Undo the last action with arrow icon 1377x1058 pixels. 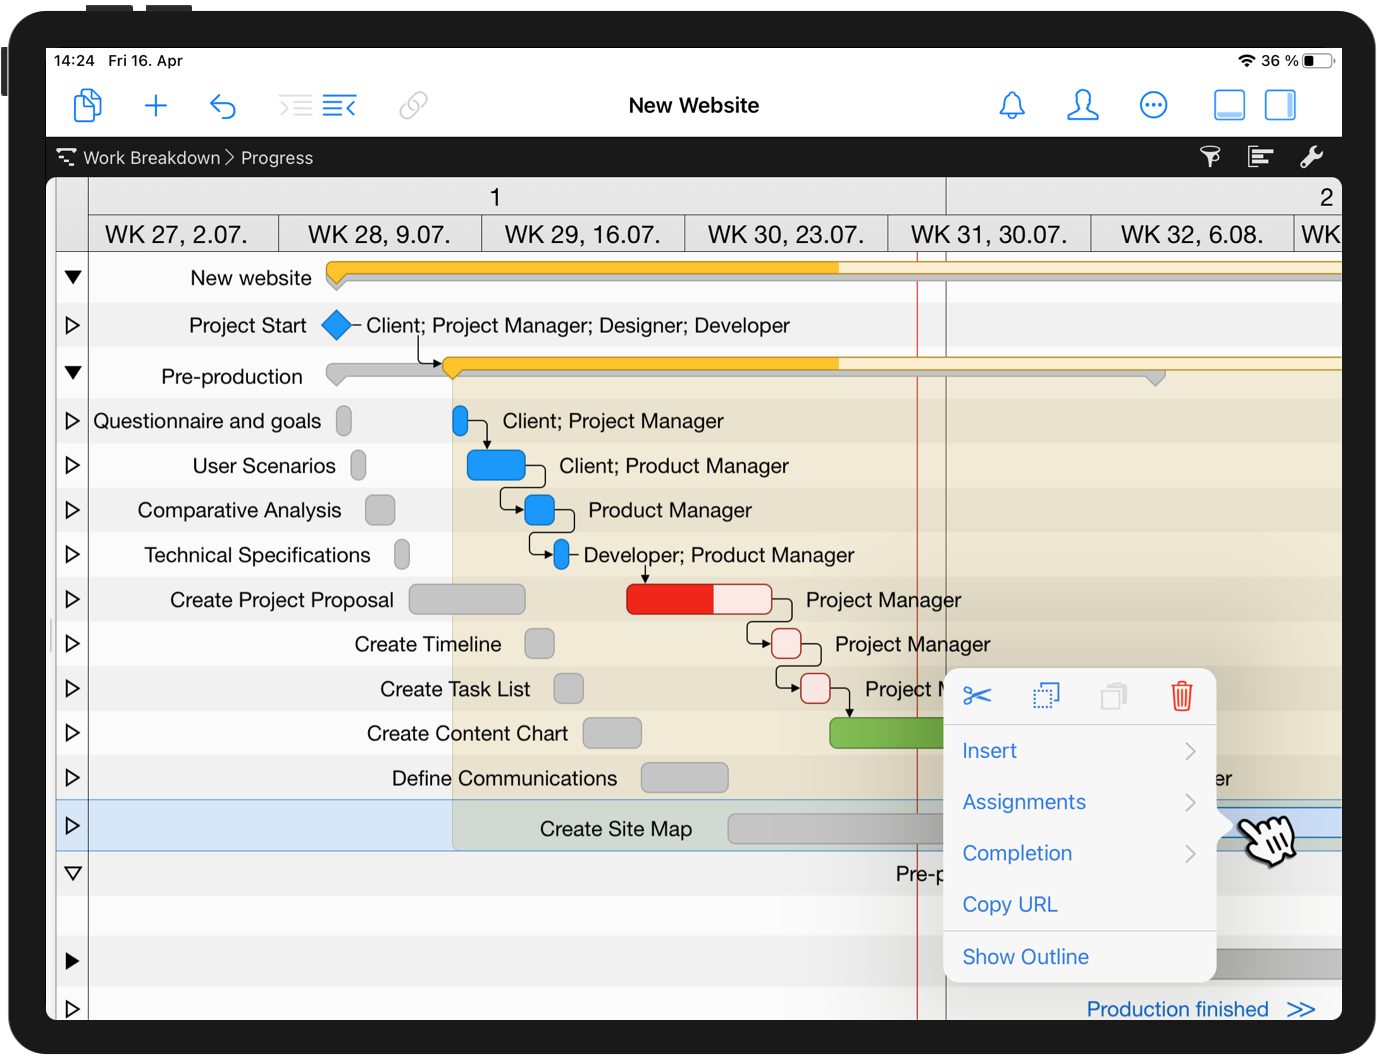223,106
